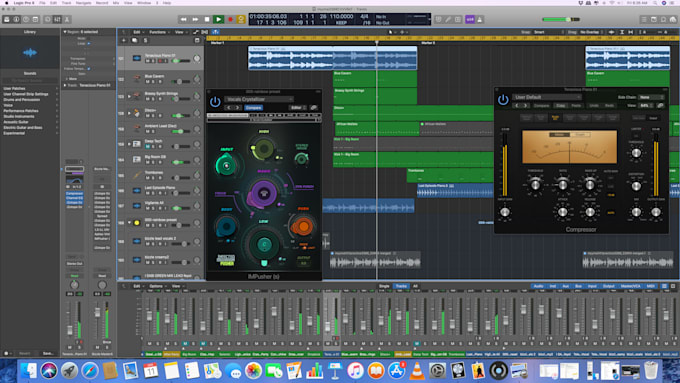The image size is (680, 383).
Task: Open the Library panel via toolbar icon
Action: click(x=7, y=20)
